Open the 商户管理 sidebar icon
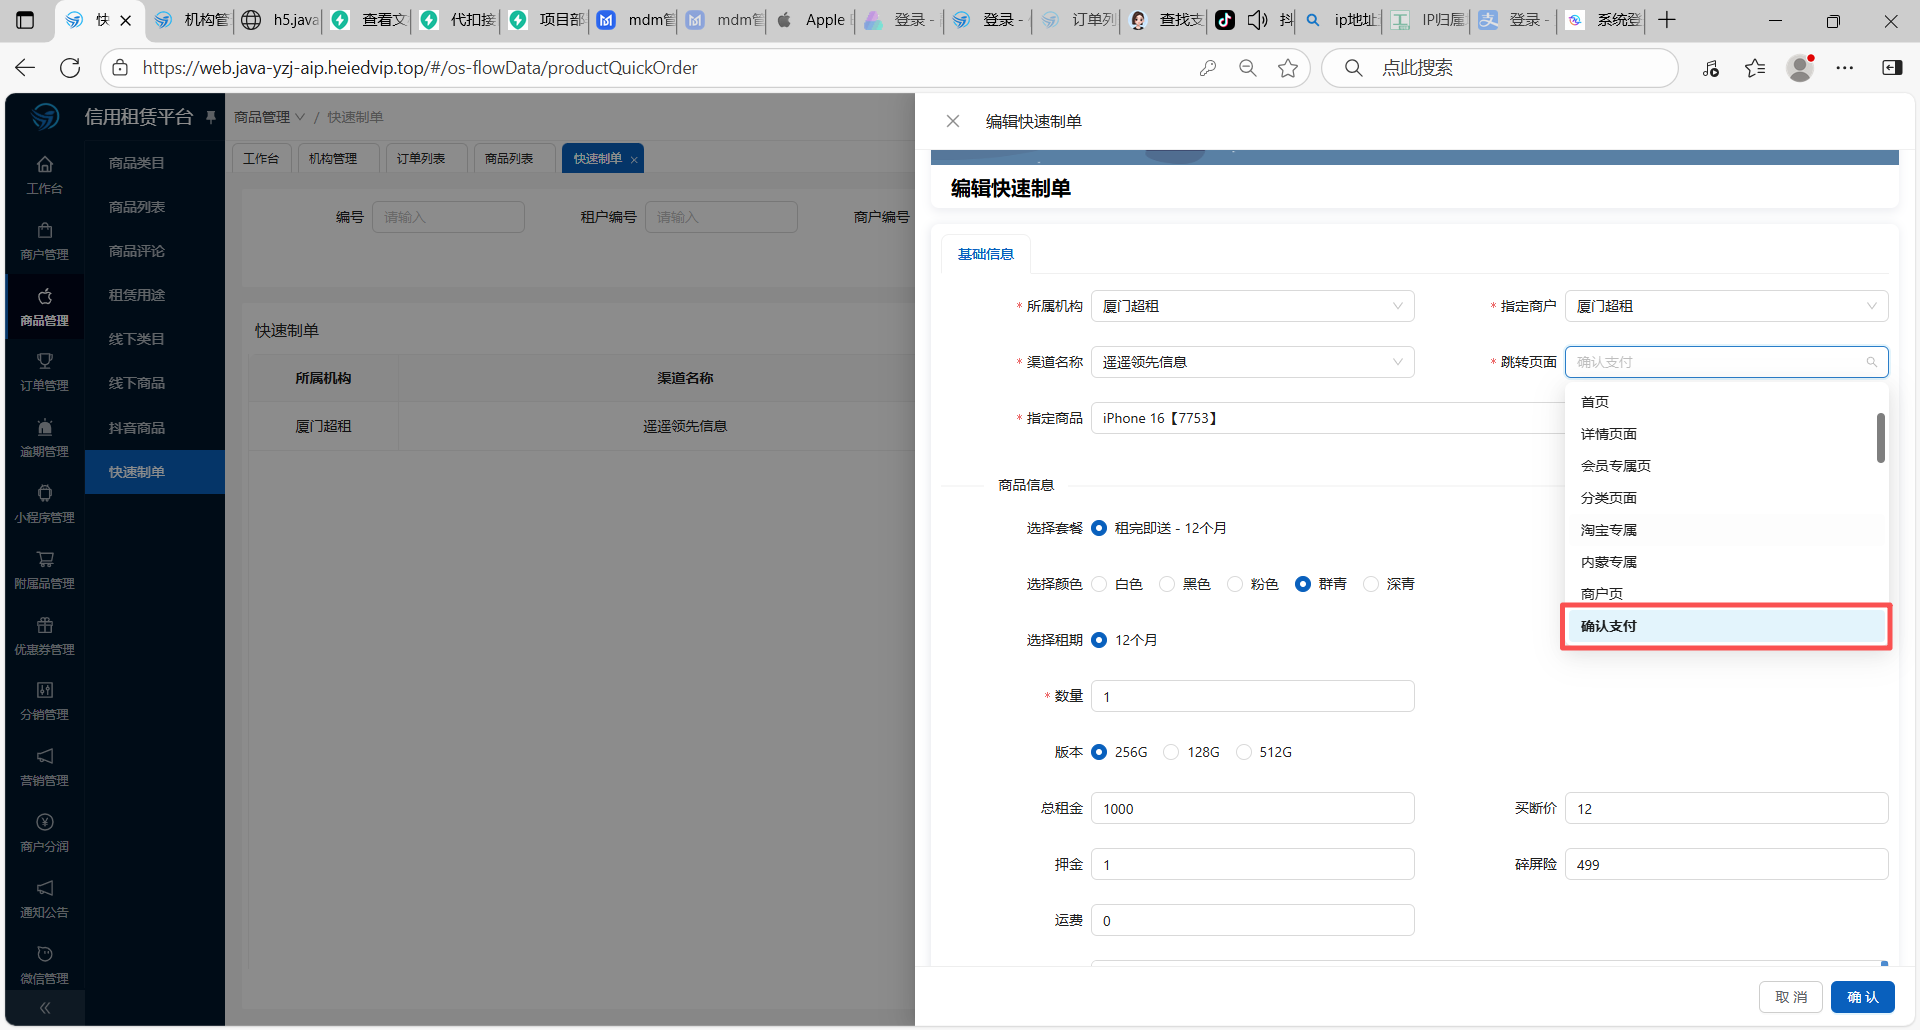Screen dimensions: 1920x1030 pyautogui.click(x=45, y=231)
